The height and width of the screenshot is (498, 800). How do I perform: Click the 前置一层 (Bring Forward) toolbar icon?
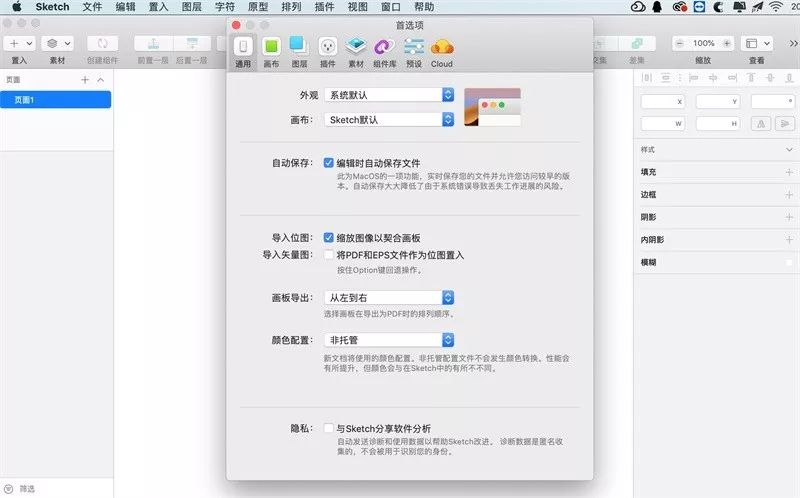154,43
